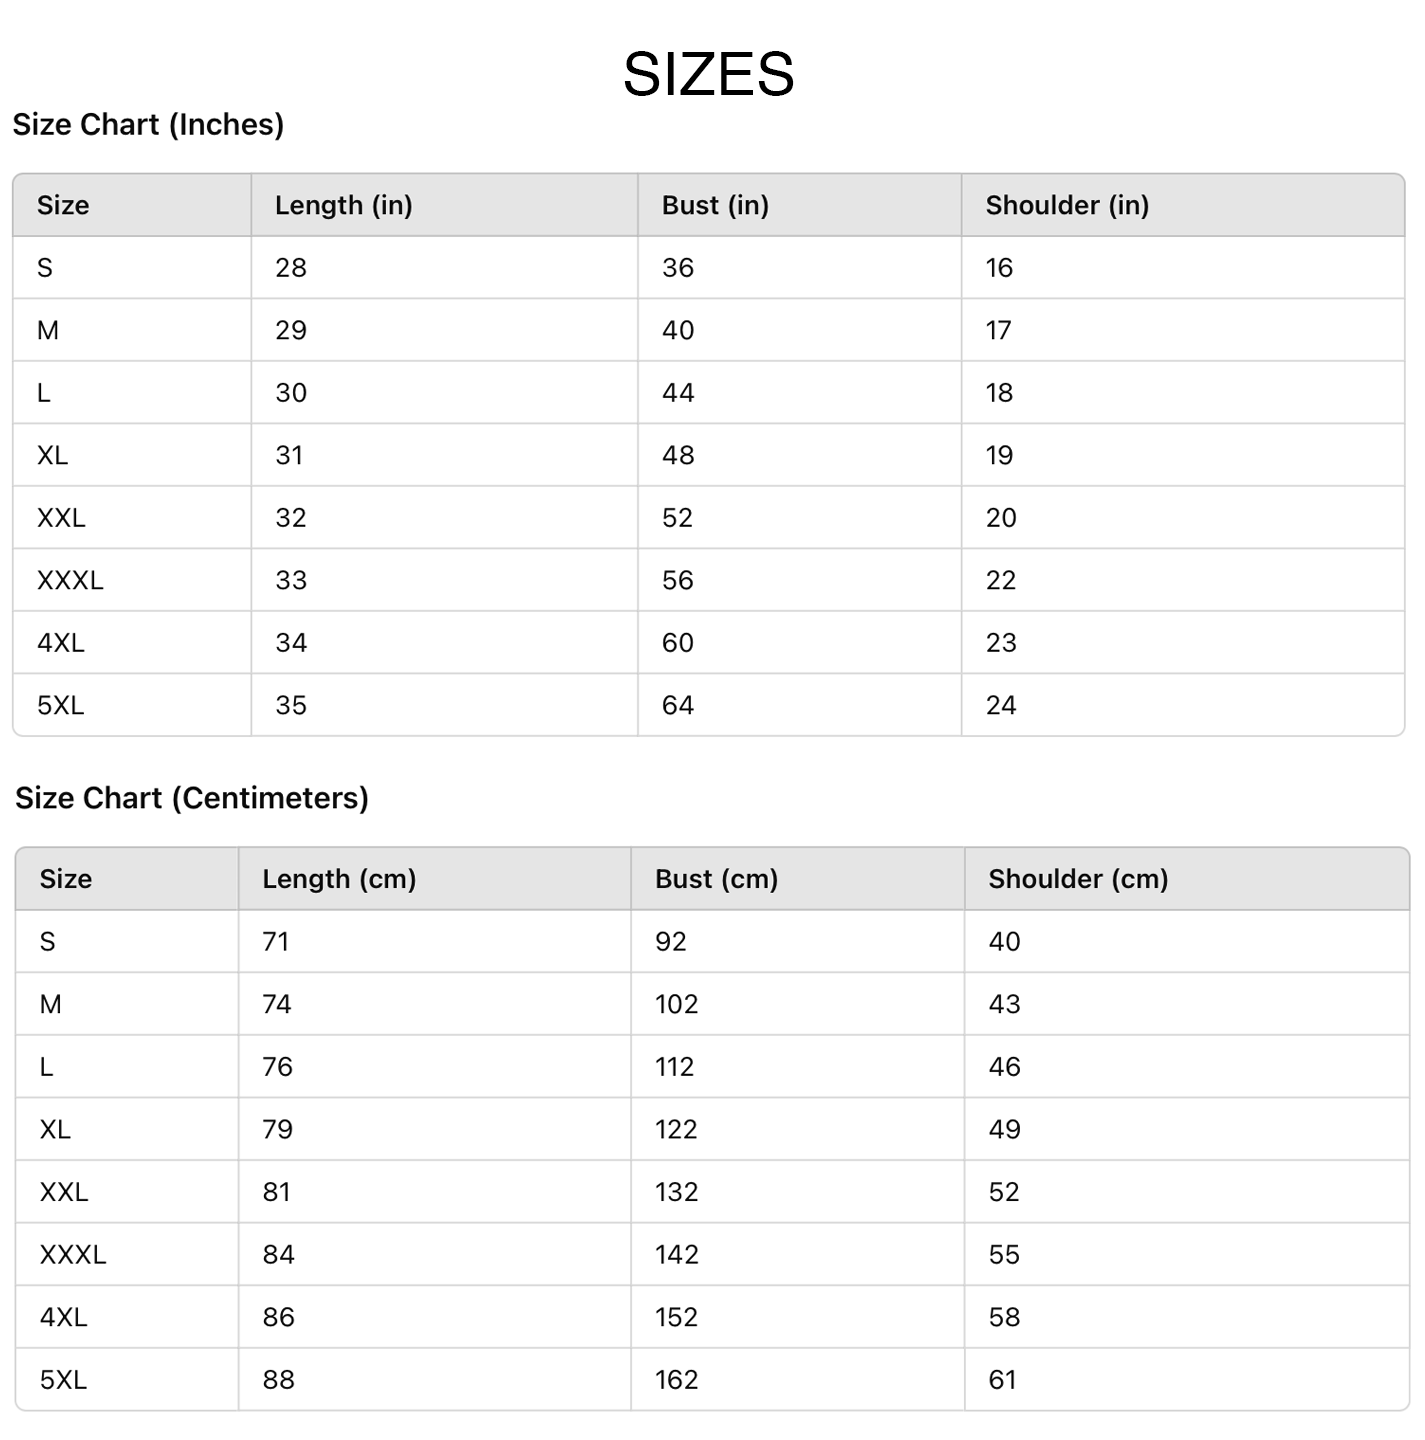Click the M size cell in inches chart
This screenshot has height=1440, width=1425.
(48, 331)
